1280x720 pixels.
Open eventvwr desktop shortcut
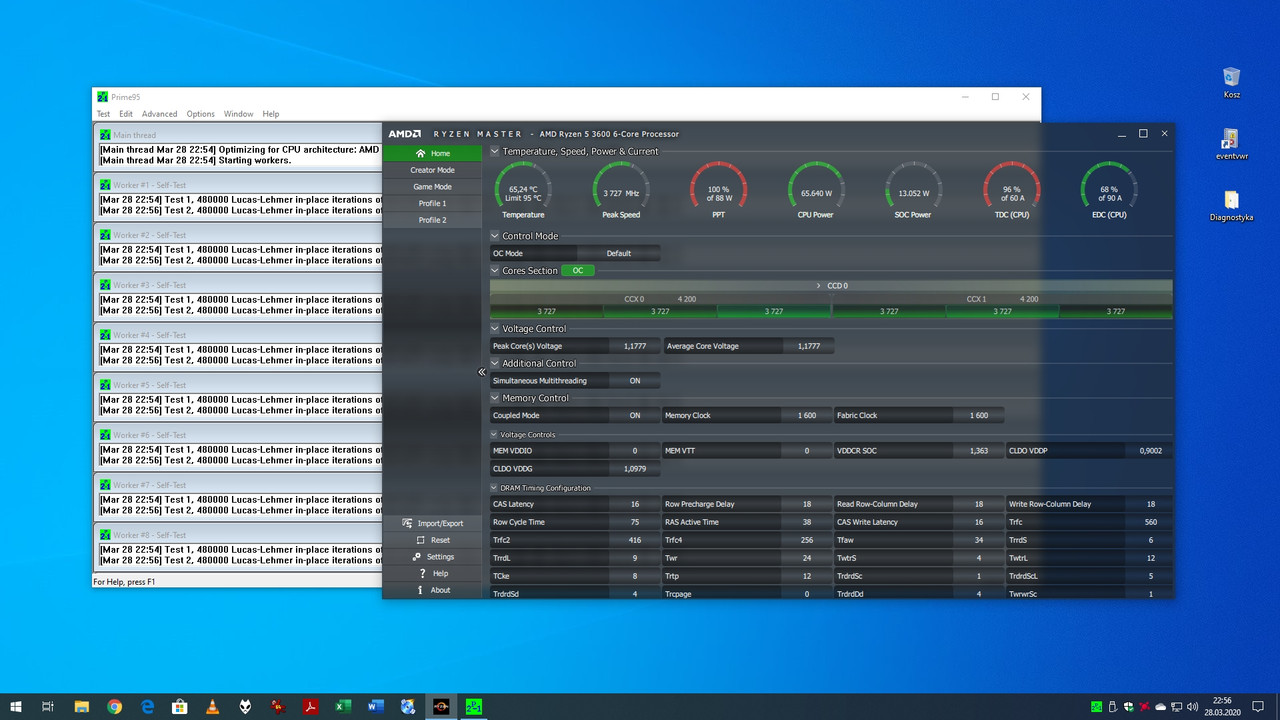pyautogui.click(x=1231, y=144)
